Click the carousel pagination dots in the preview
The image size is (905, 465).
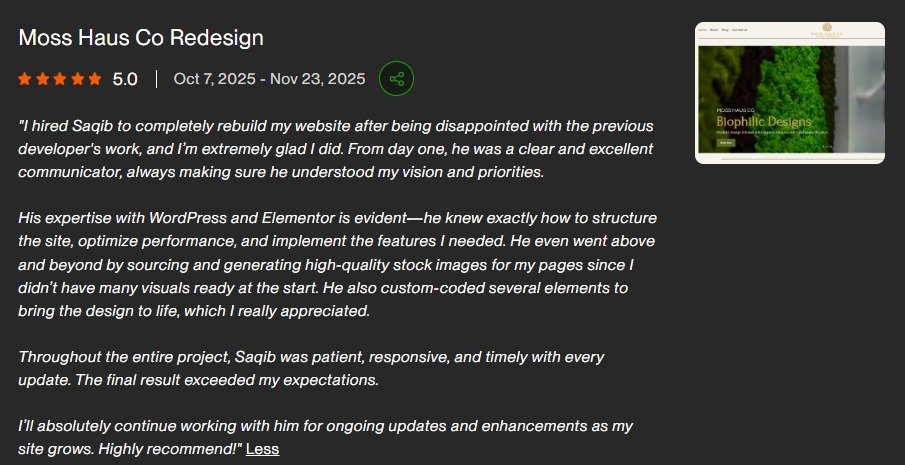coord(827,147)
